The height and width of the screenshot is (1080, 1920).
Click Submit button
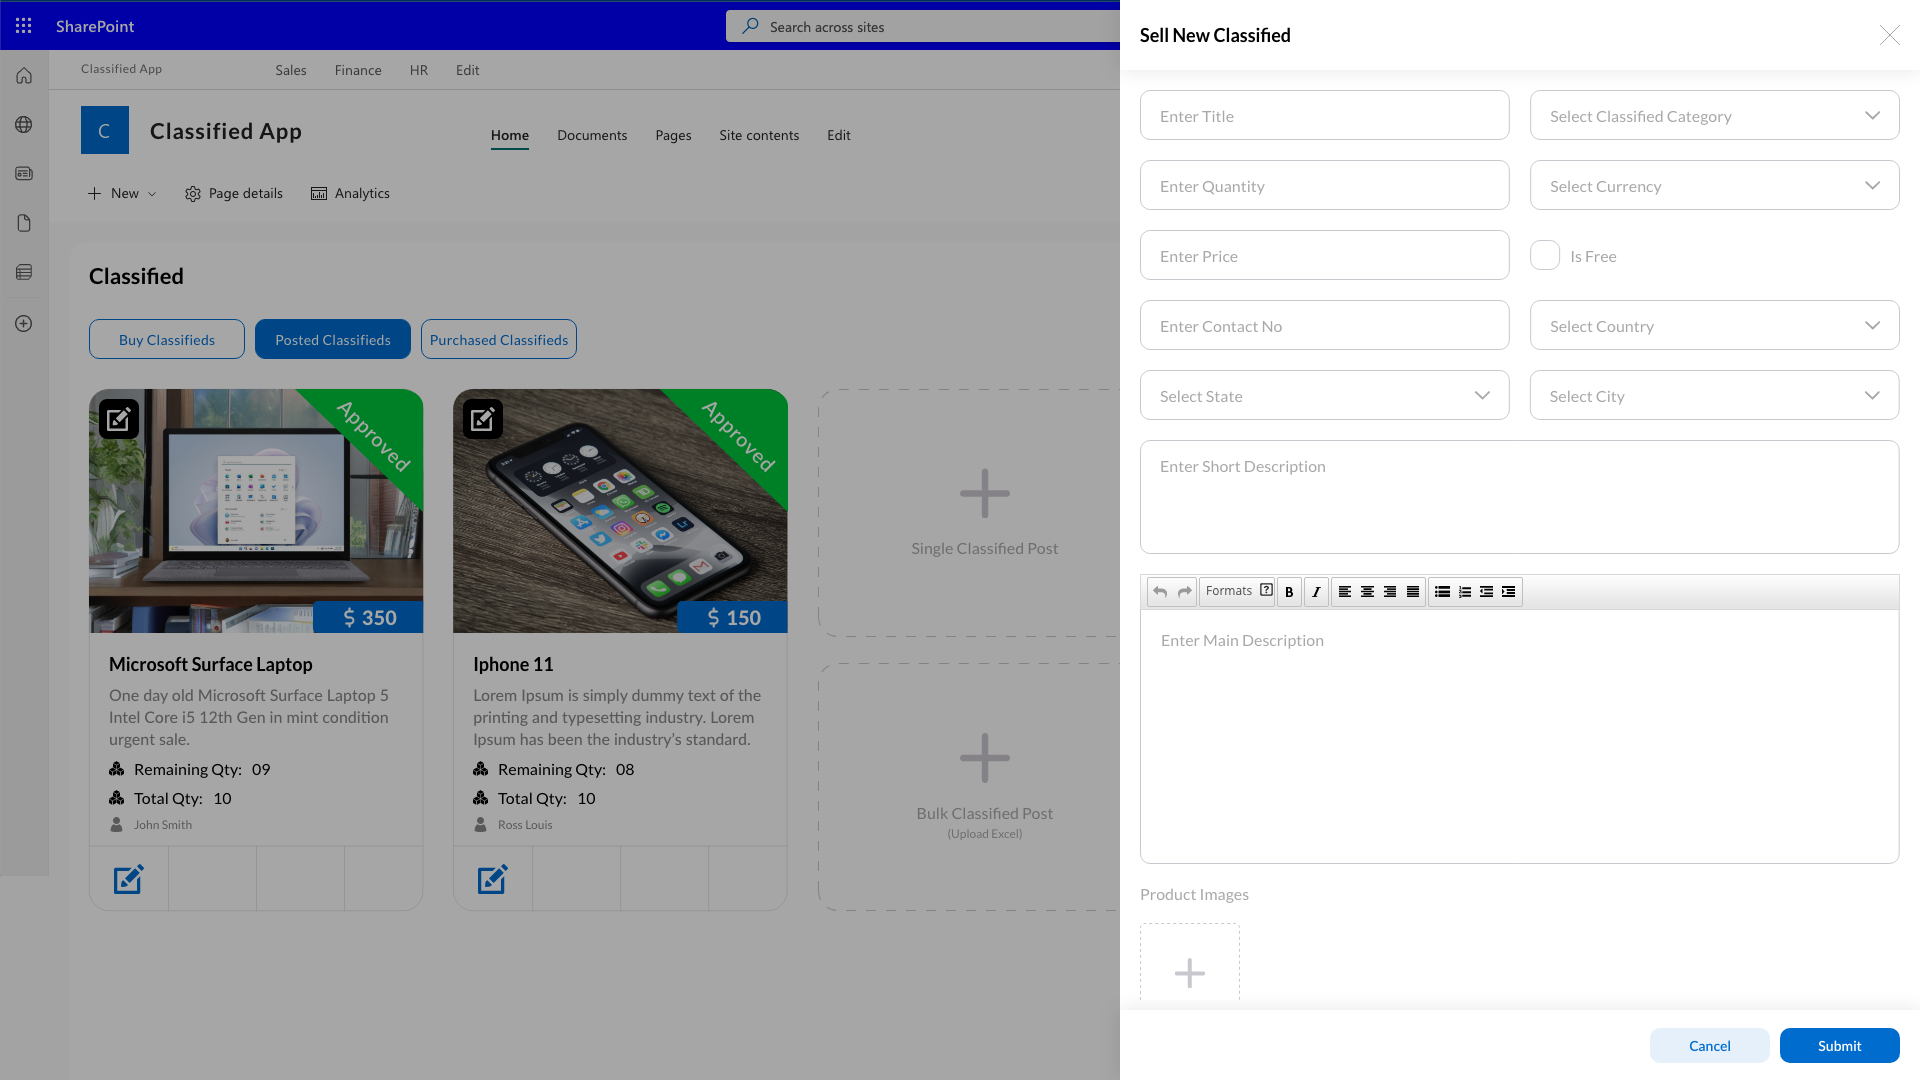tap(1840, 1045)
